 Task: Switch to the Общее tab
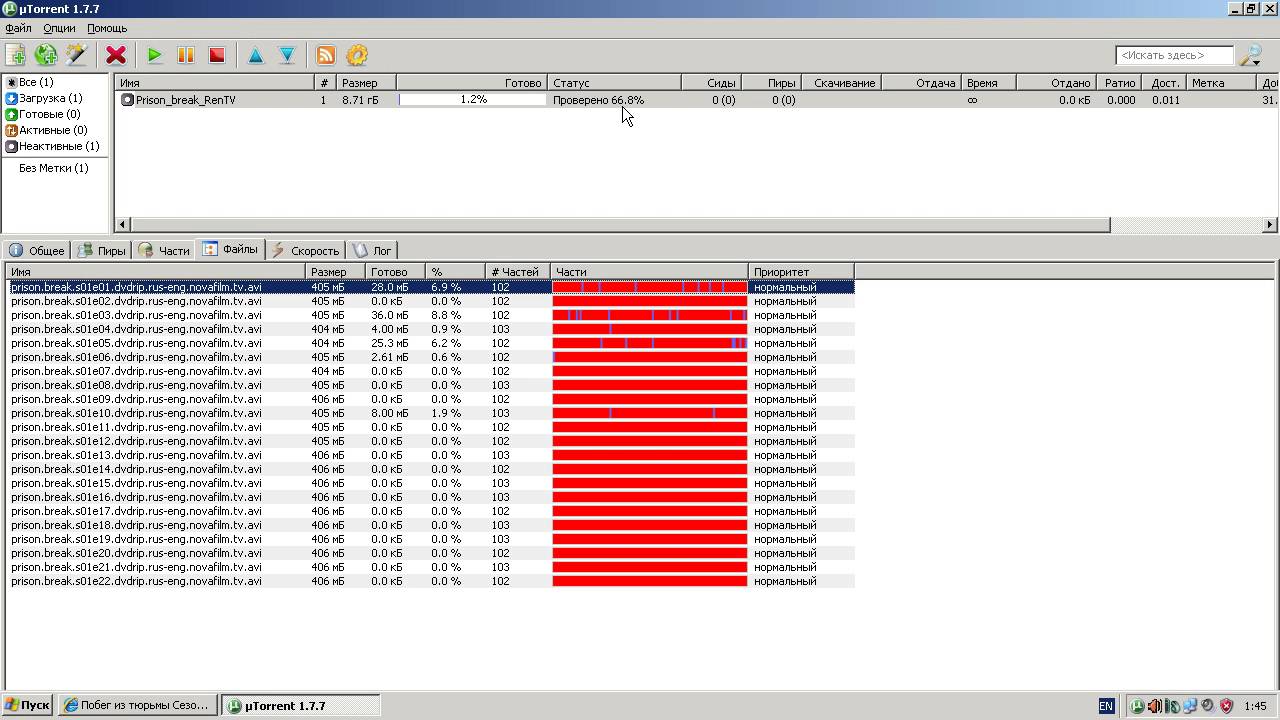[37, 250]
